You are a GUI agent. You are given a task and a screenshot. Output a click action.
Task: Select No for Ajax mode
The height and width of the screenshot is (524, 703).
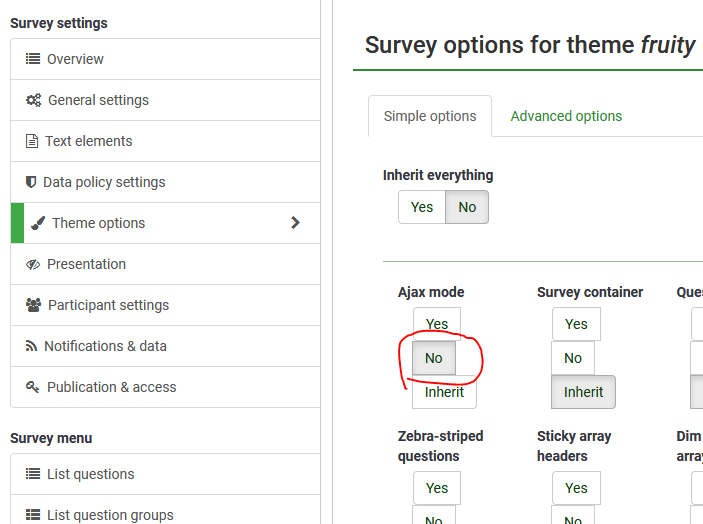coord(433,358)
